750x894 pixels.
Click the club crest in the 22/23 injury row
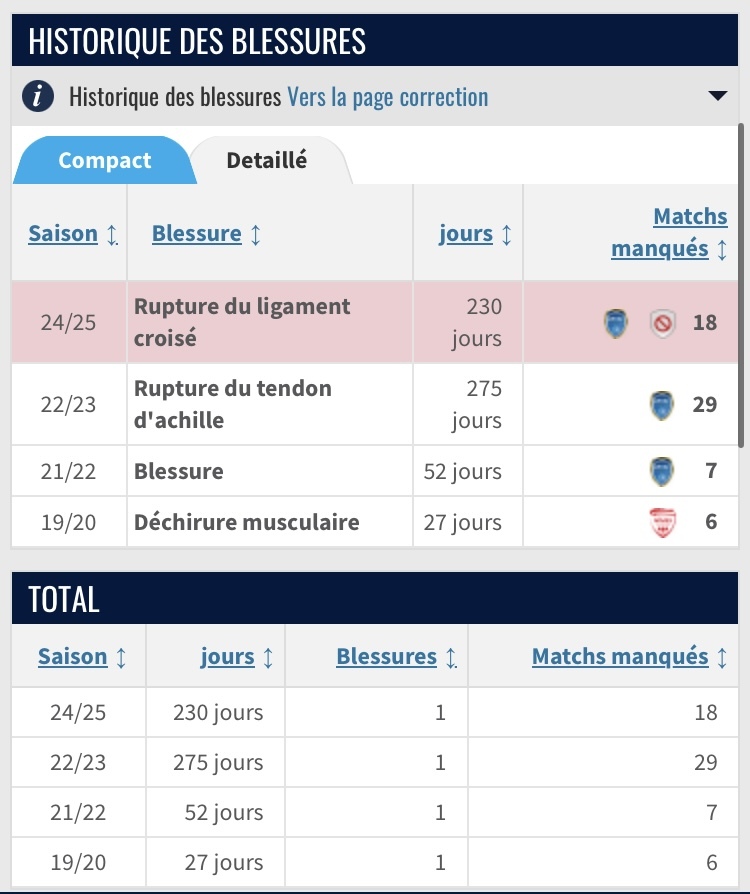click(662, 405)
